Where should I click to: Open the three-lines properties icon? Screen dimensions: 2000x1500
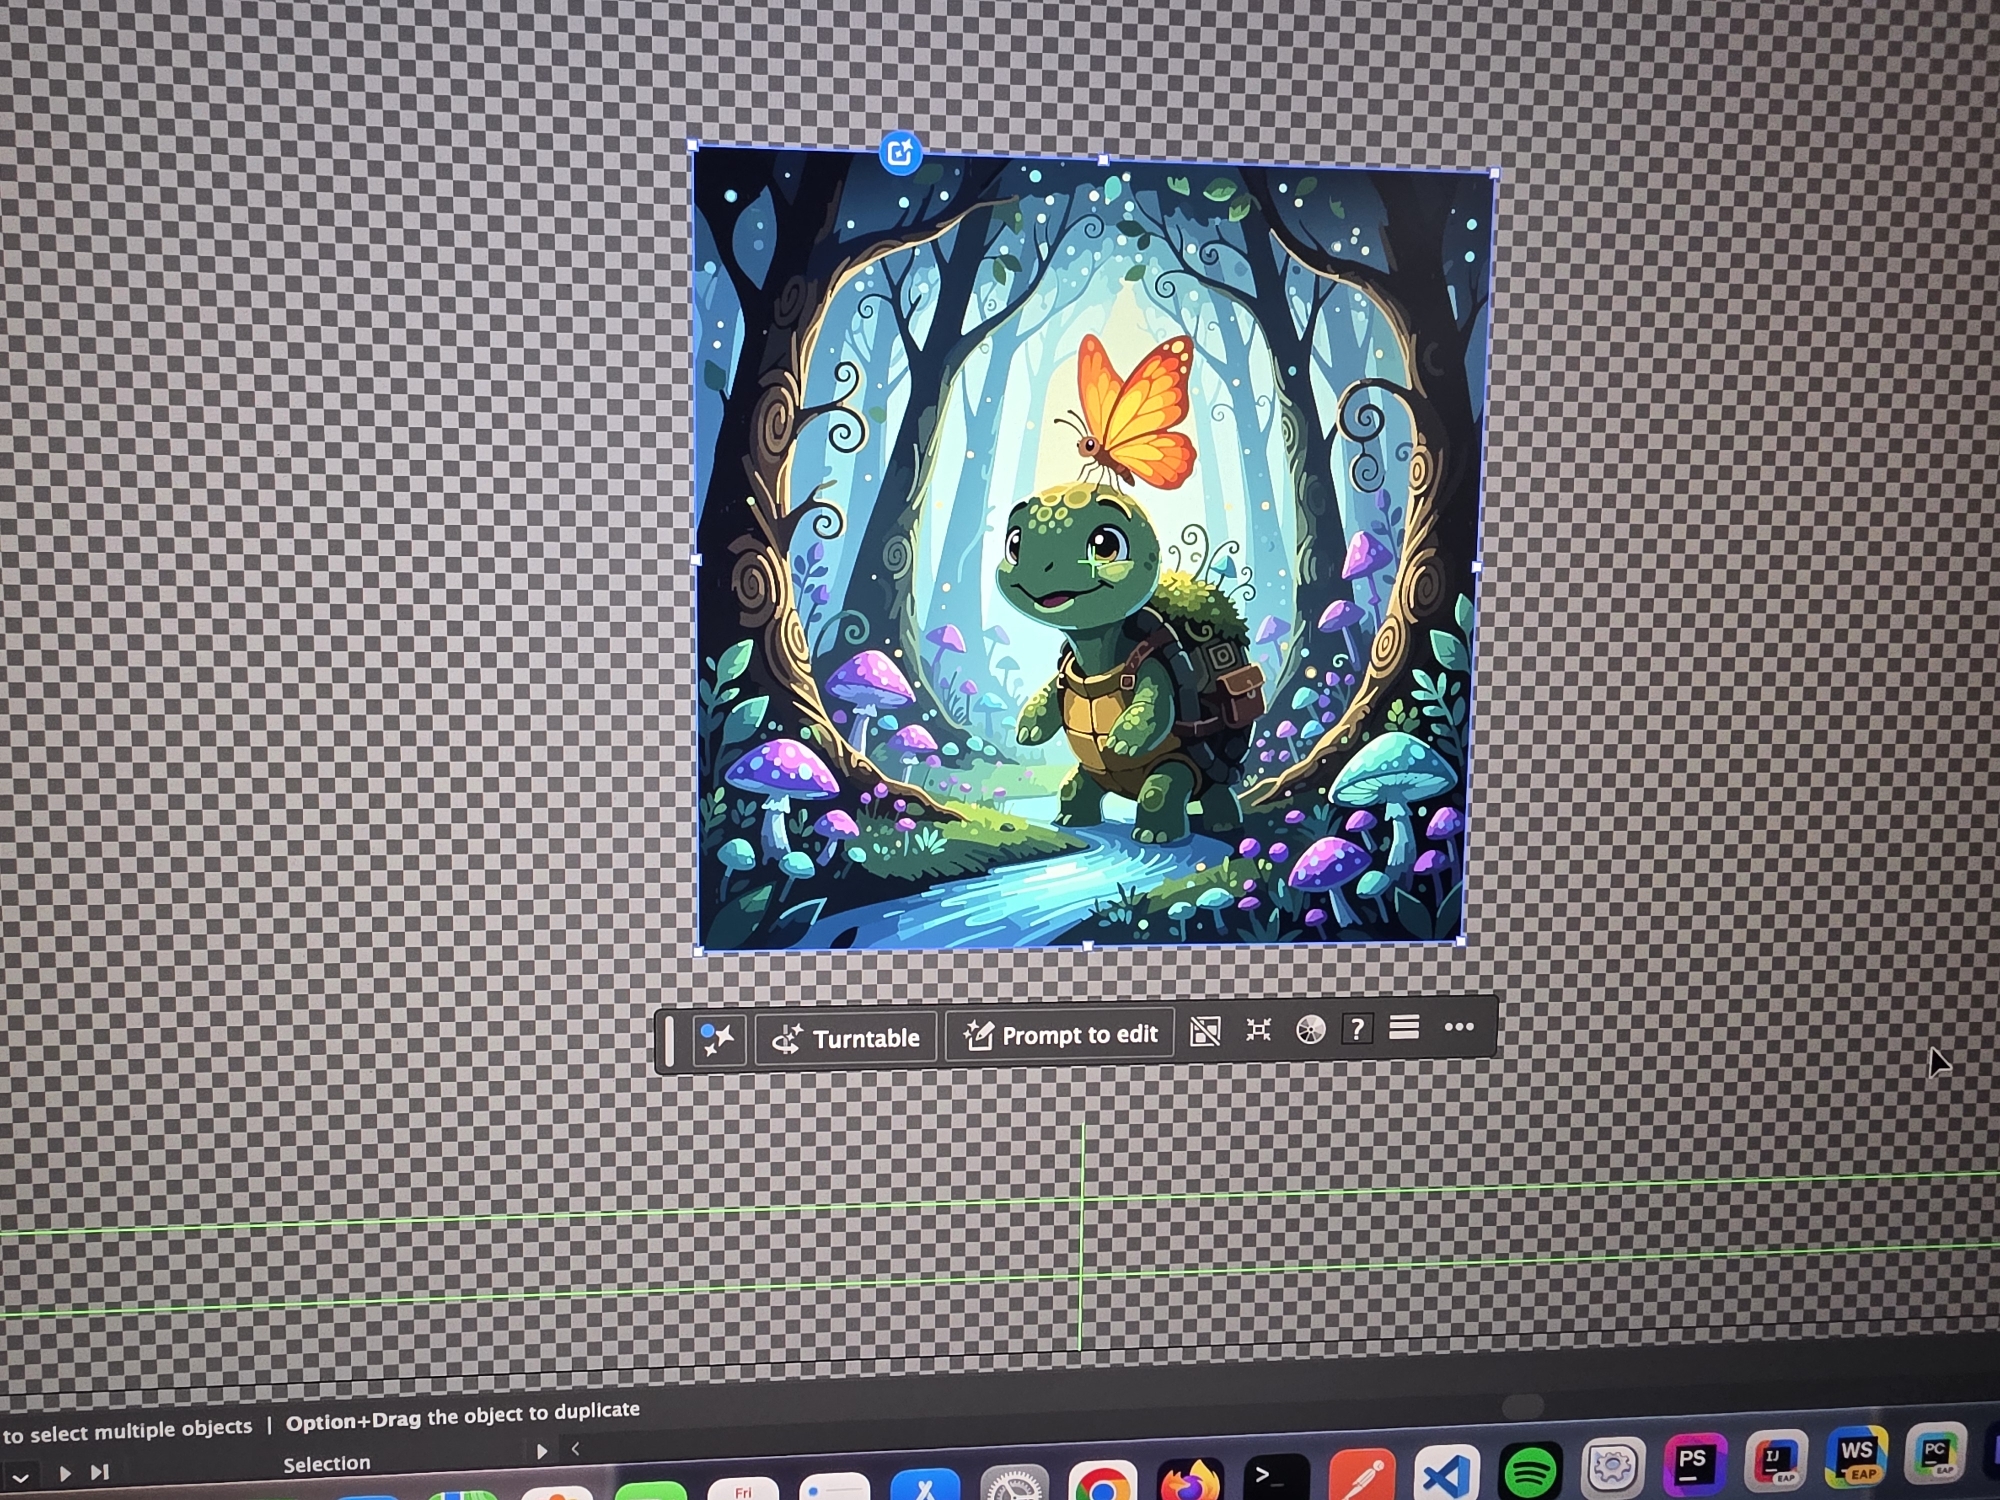pos(1404,1027)
